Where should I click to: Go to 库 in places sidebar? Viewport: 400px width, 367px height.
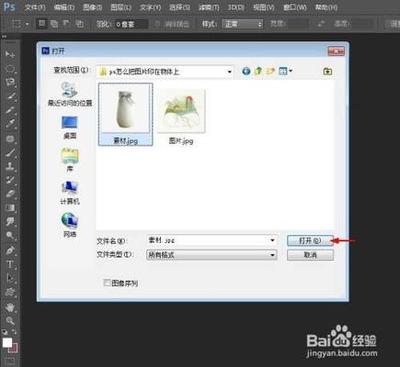click(69, 160)
